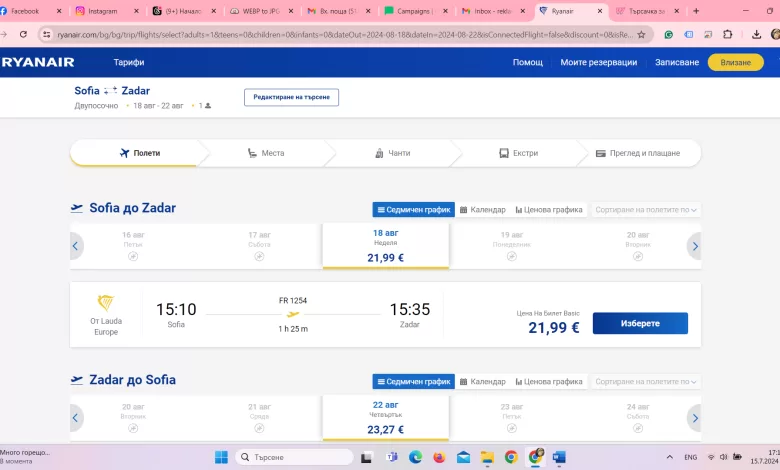Show earlier outbound dates with left arrow
780x470 pixels.
point(76,246)
